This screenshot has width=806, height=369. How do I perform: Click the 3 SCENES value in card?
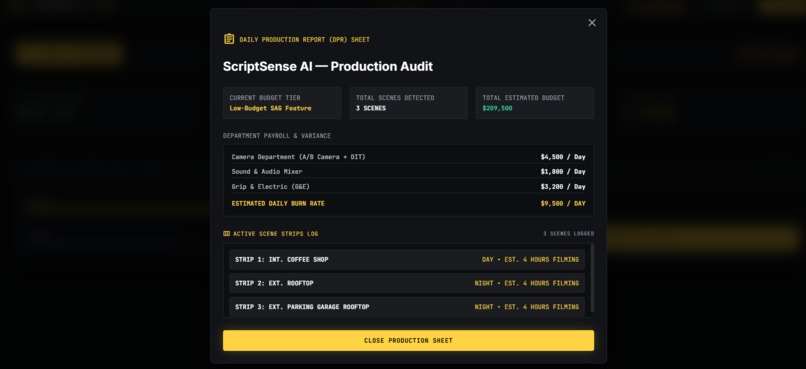[x=371, y=108]
